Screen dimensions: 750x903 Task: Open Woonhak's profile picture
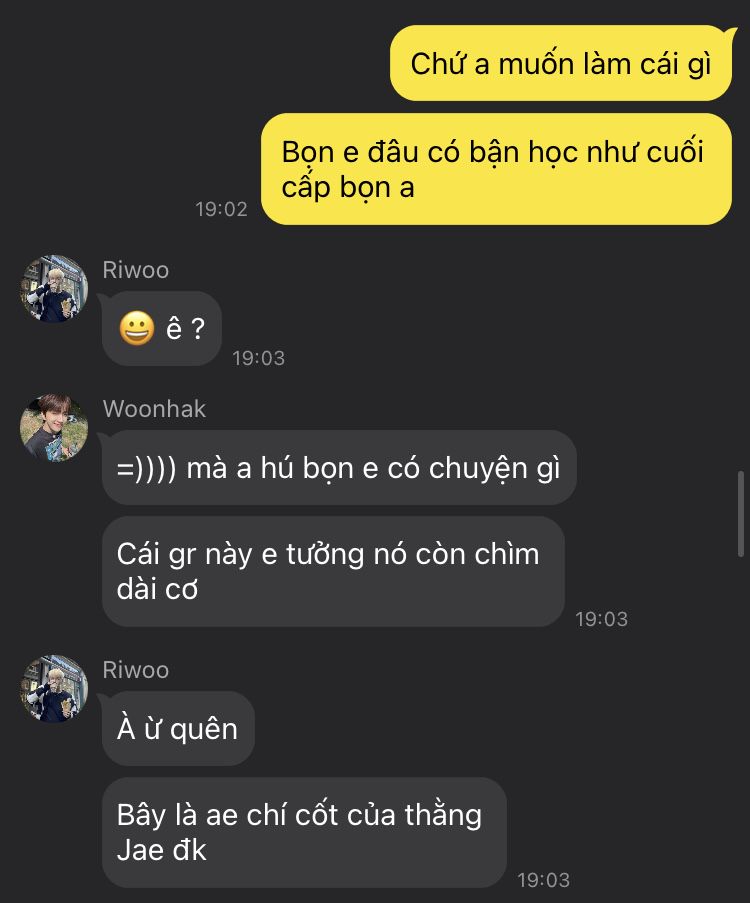(54, 428)
